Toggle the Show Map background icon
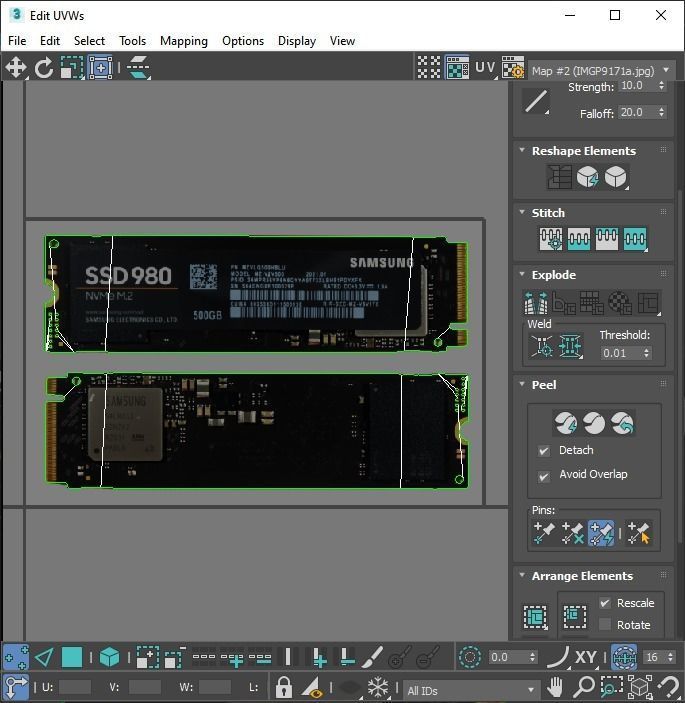685x703 pixels. click(x=457, y=67)
